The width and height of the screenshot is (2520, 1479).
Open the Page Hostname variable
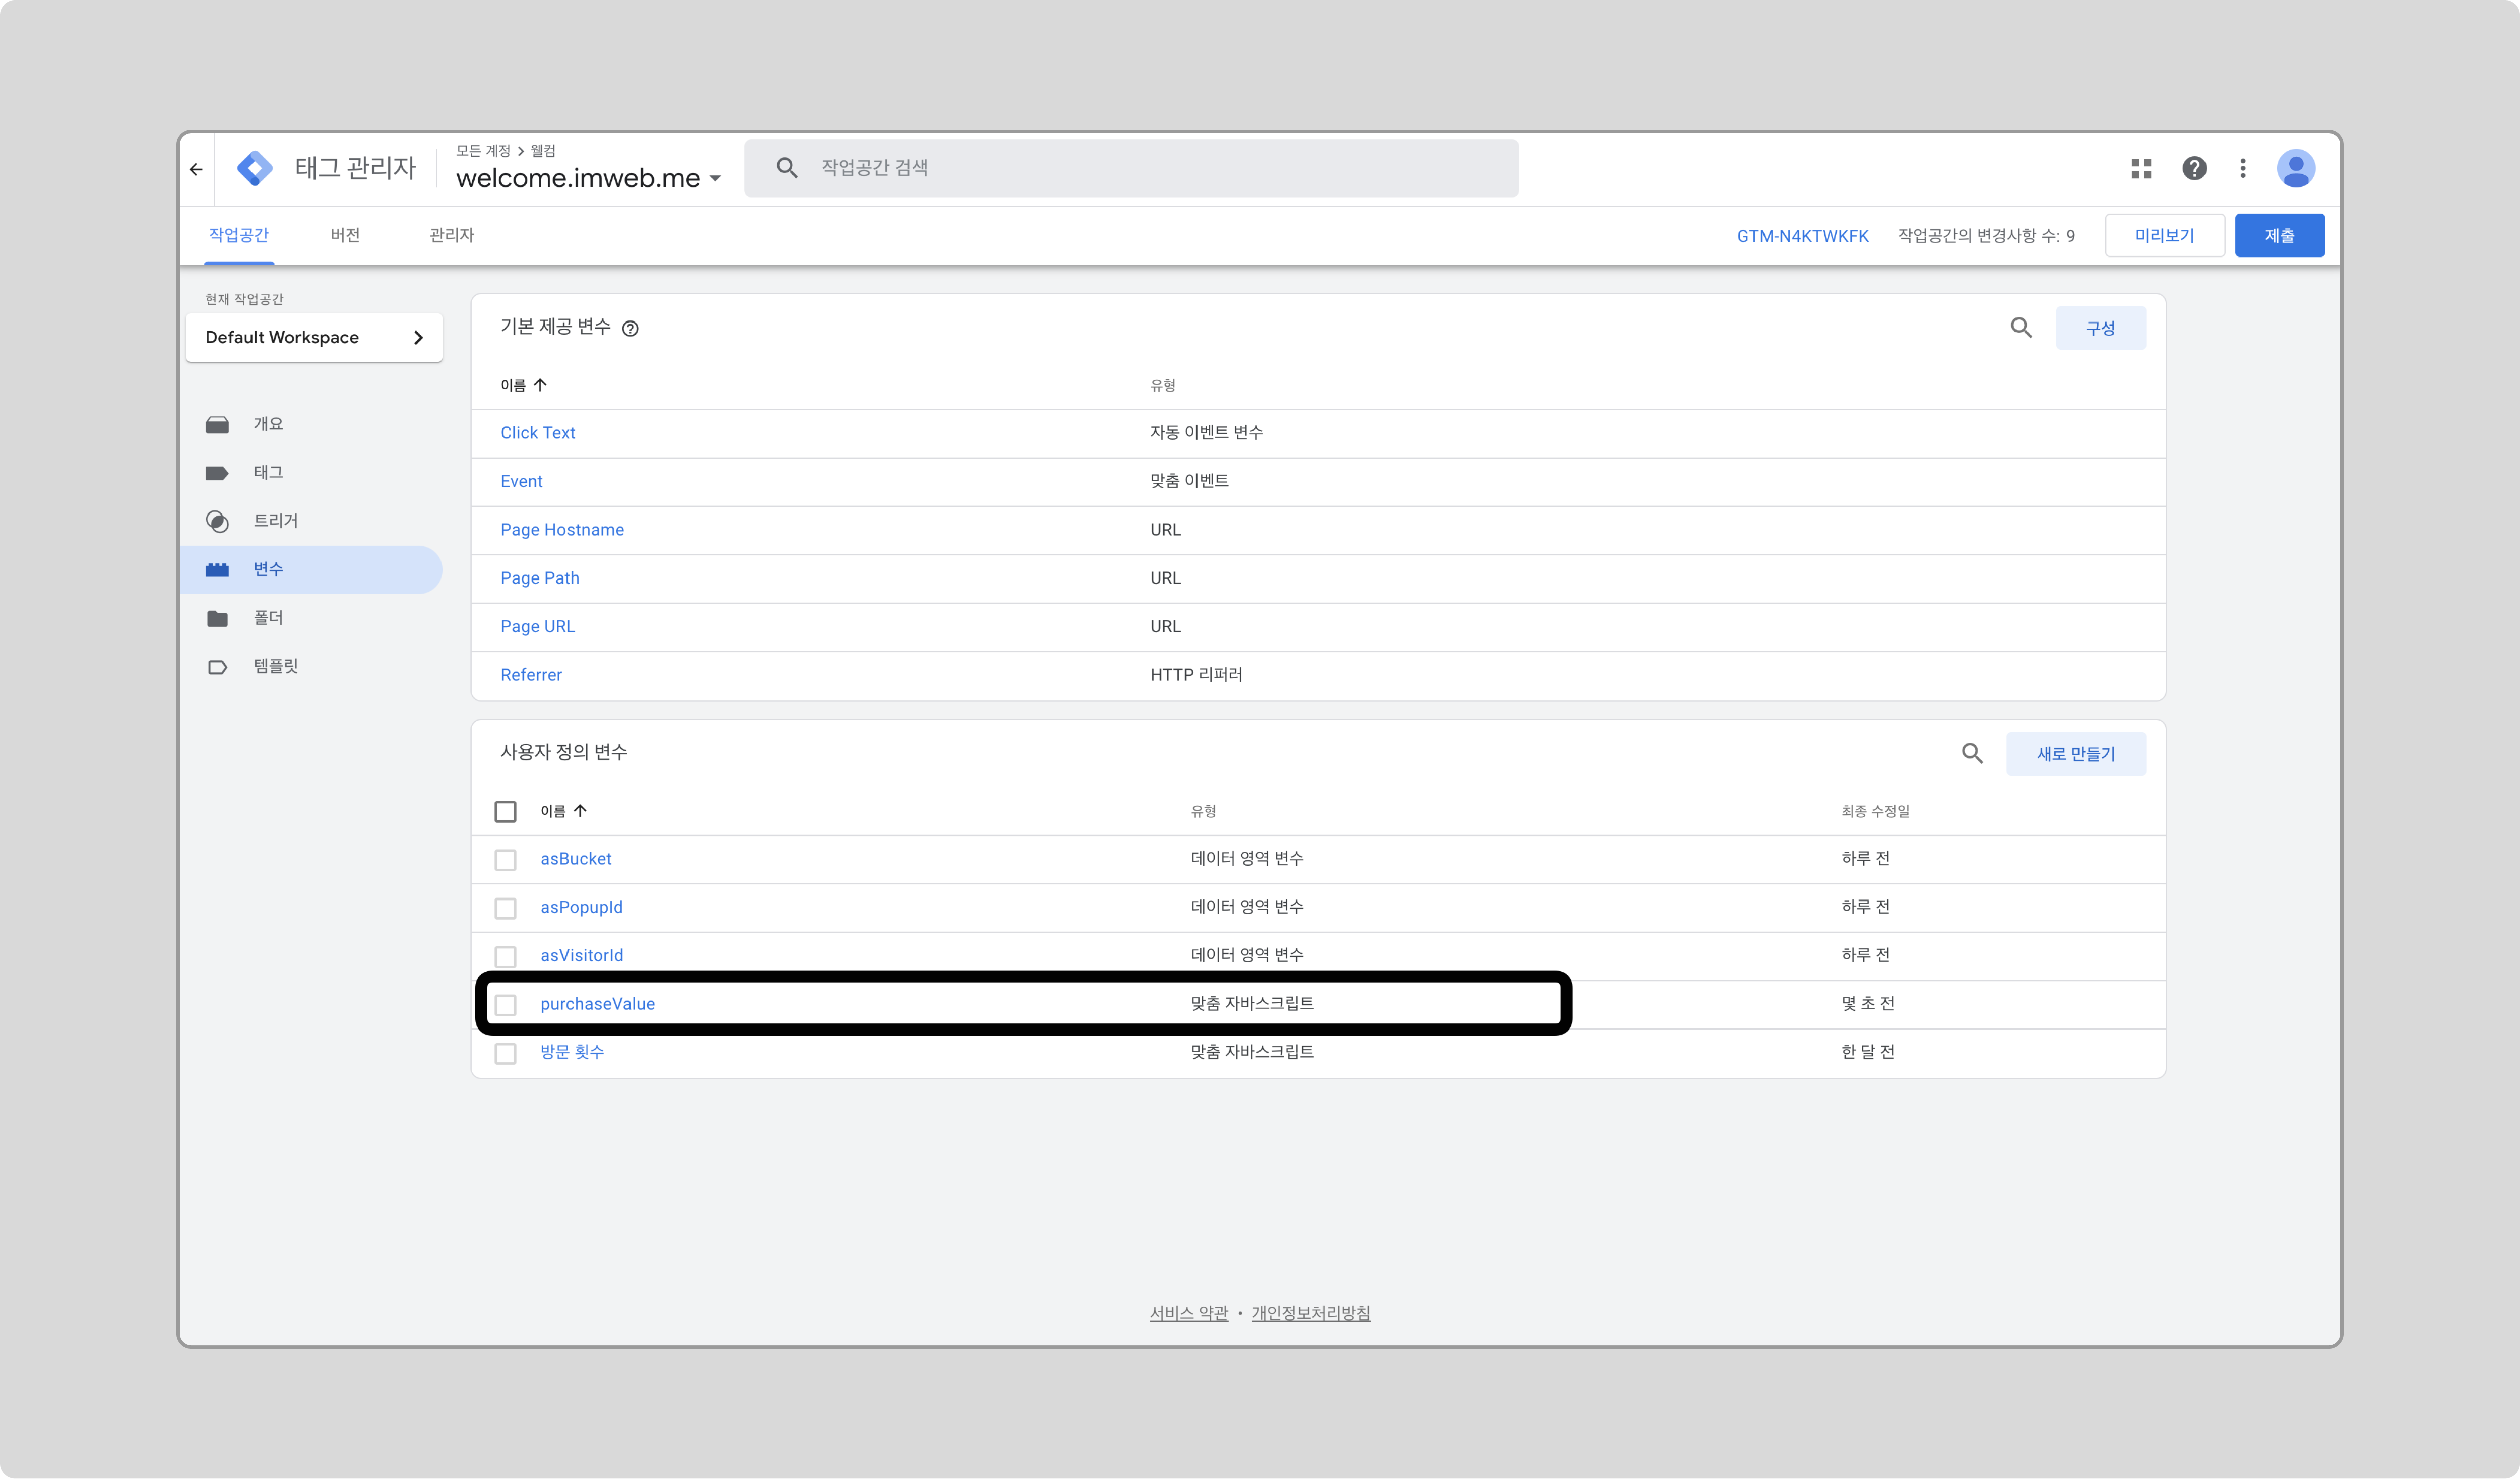[562, 530]
